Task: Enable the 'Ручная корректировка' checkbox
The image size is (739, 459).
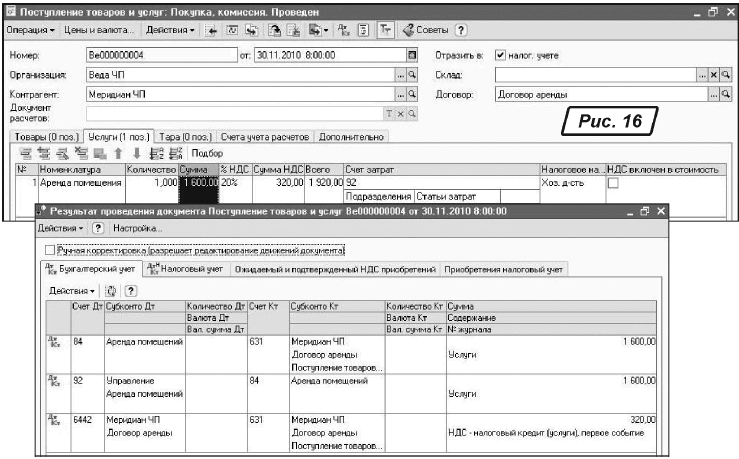Action: click(x=50, y=249)
